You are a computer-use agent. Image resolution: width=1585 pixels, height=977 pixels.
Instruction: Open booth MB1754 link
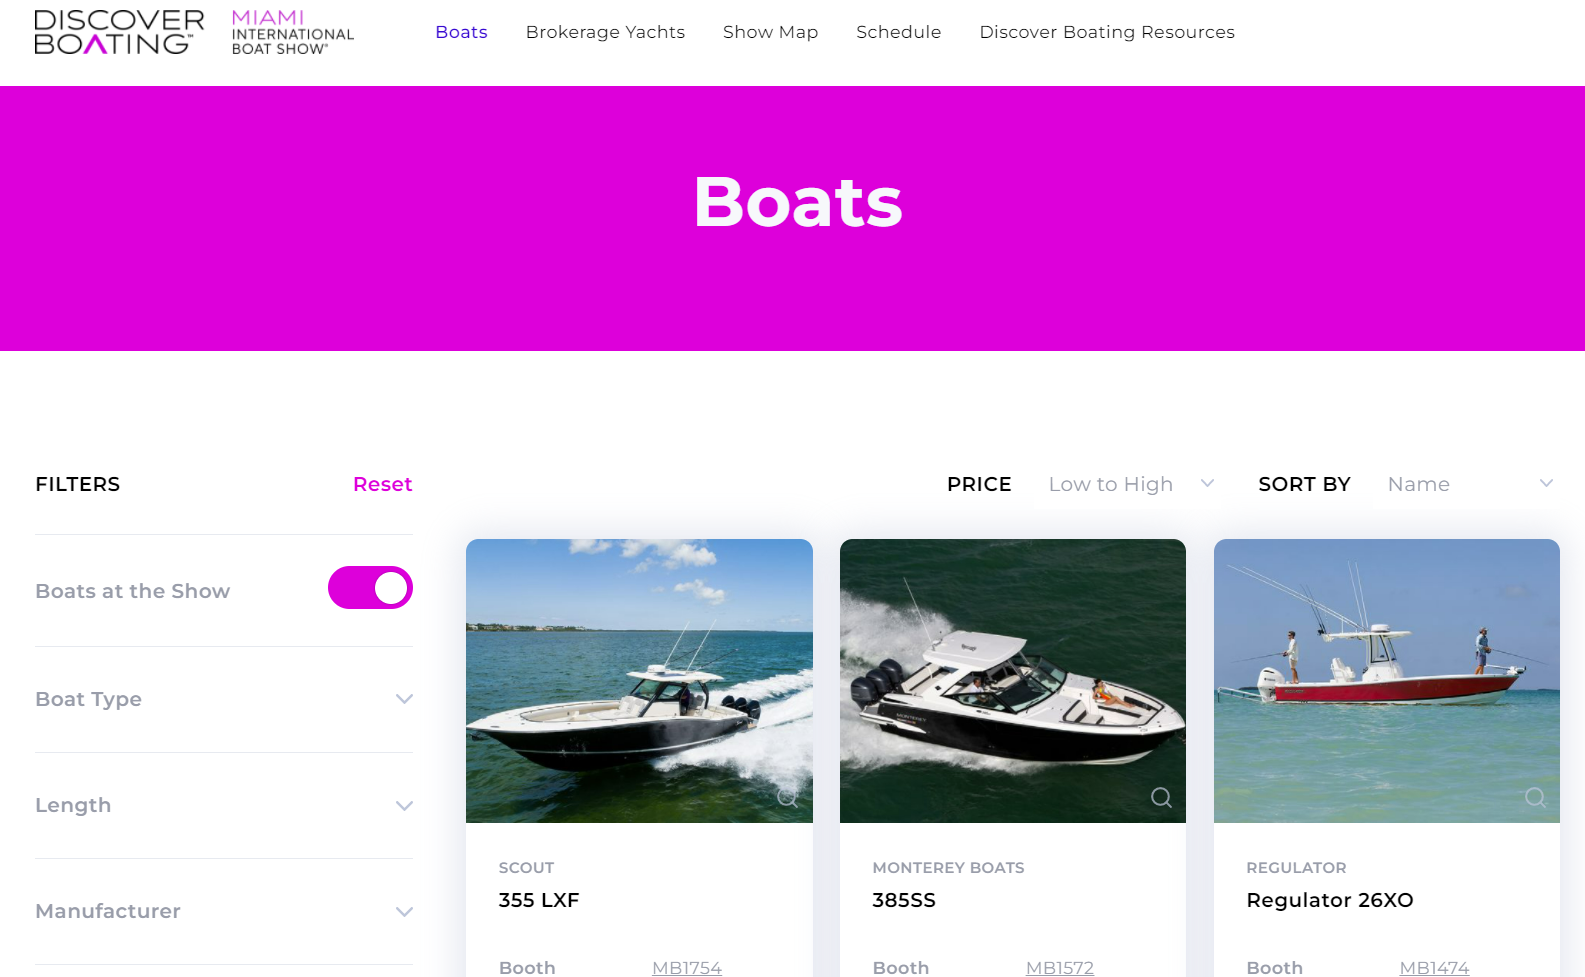click(x=686, y=967)
